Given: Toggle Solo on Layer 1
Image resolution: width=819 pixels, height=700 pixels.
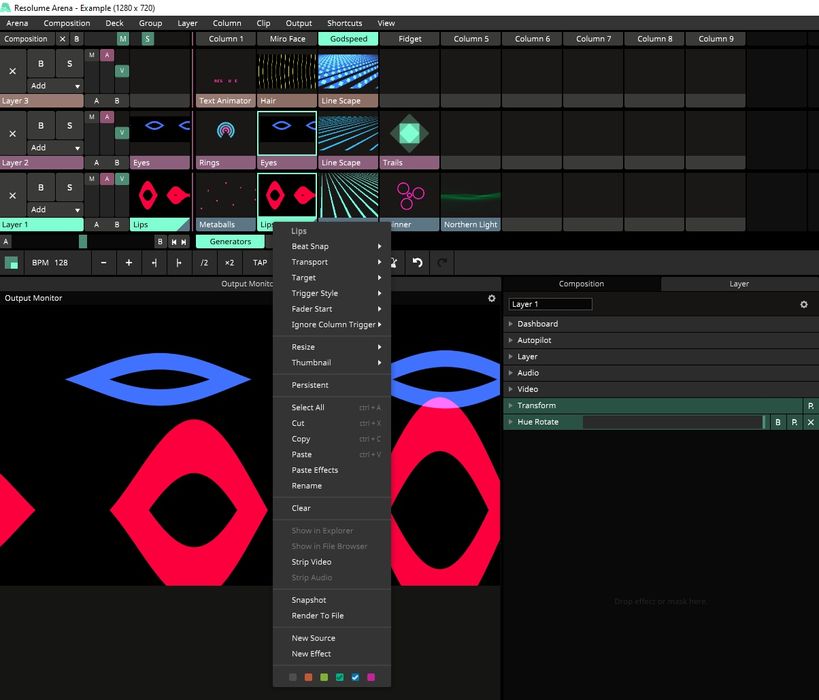Looking at the screenshot, I should pyautogui.click(x=69, y=187).
